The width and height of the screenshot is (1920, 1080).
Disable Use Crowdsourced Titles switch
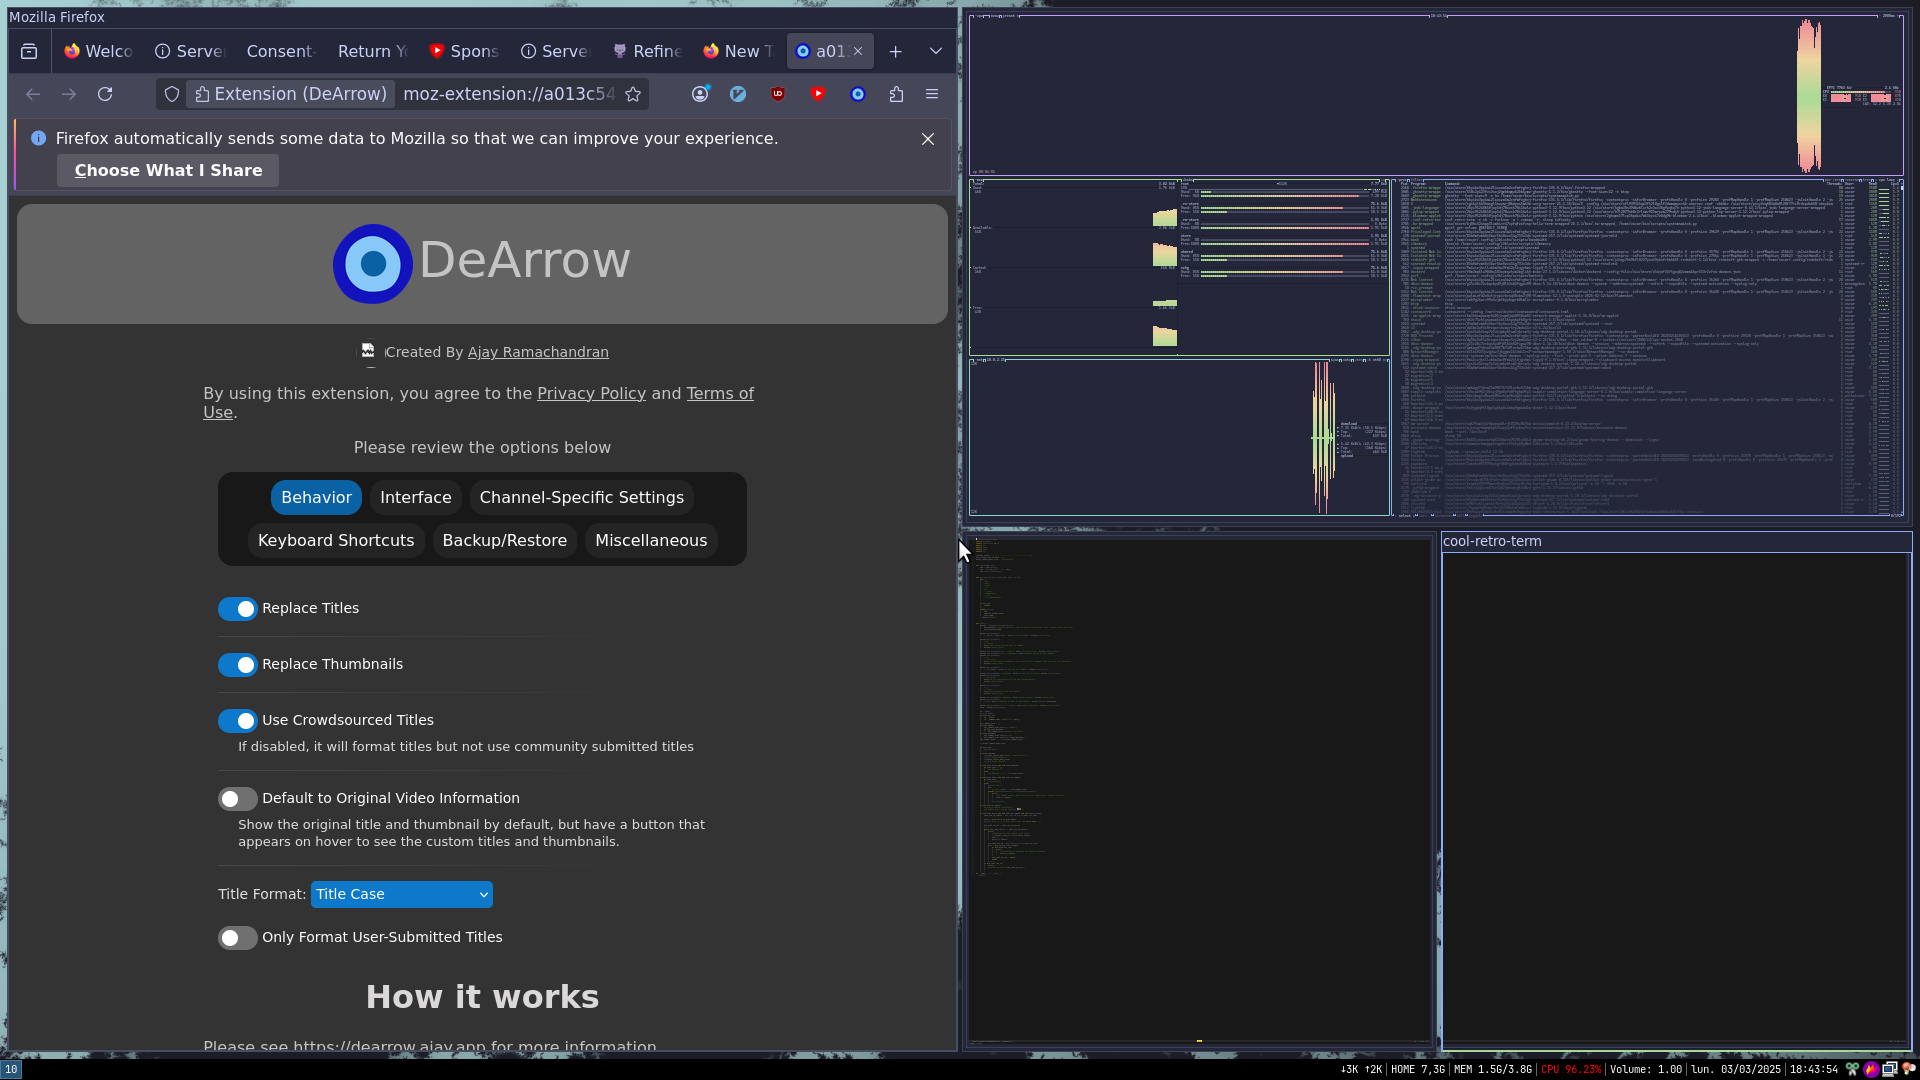237,721
